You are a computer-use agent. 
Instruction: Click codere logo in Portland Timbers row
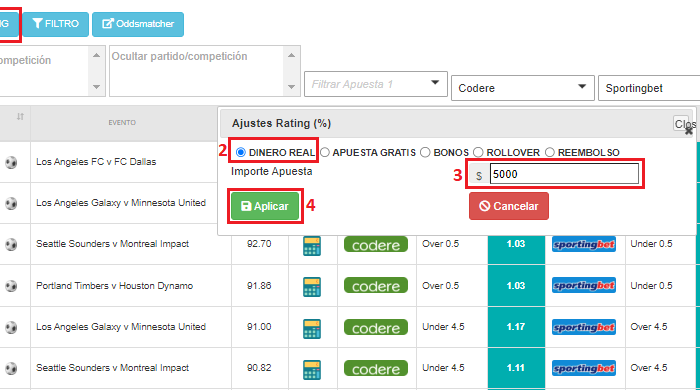click(x=376, y=286)
